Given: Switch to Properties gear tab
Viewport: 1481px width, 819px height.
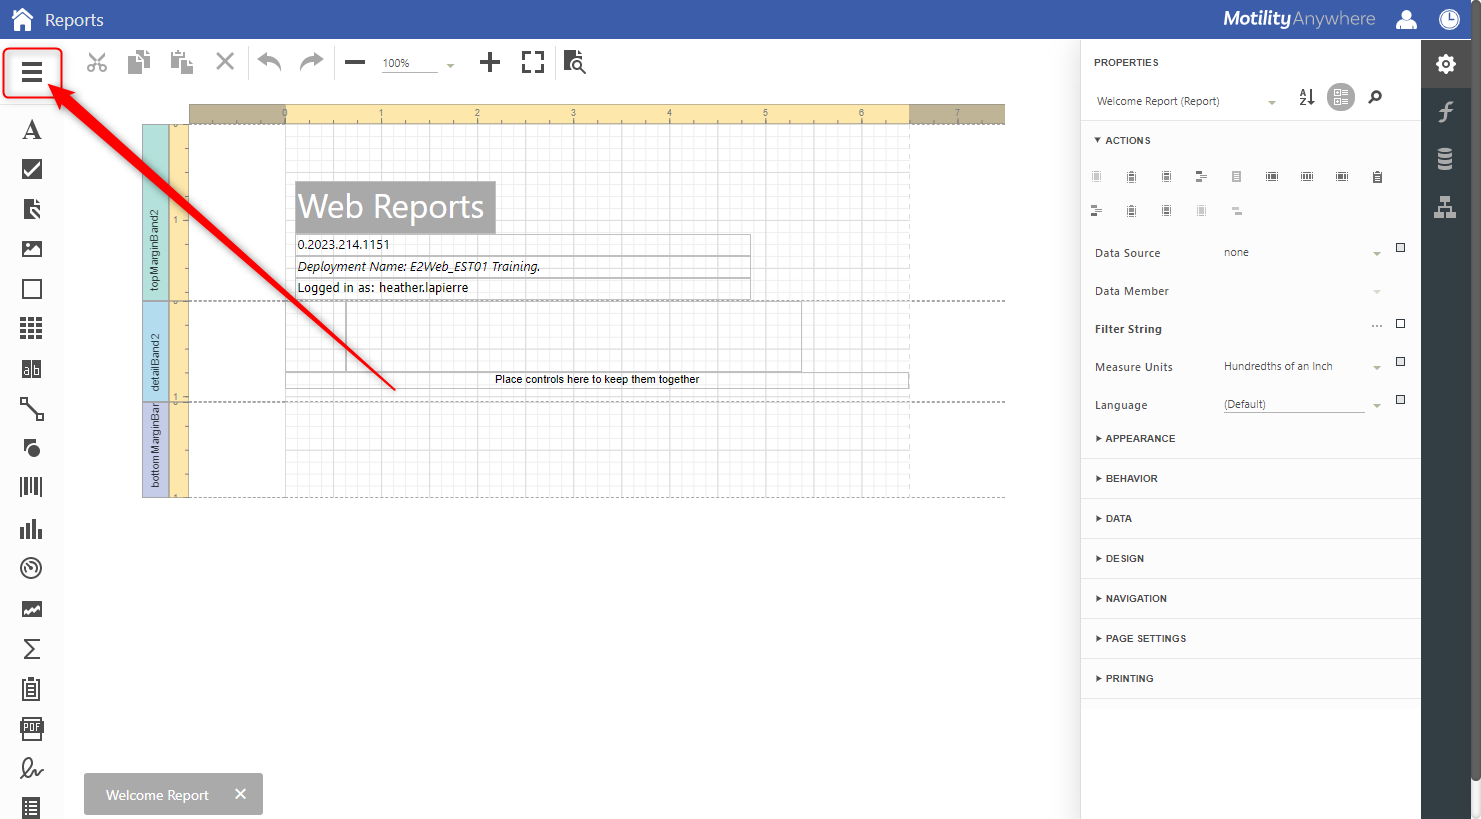Looking at the screenshot, I should [1446, 64].
